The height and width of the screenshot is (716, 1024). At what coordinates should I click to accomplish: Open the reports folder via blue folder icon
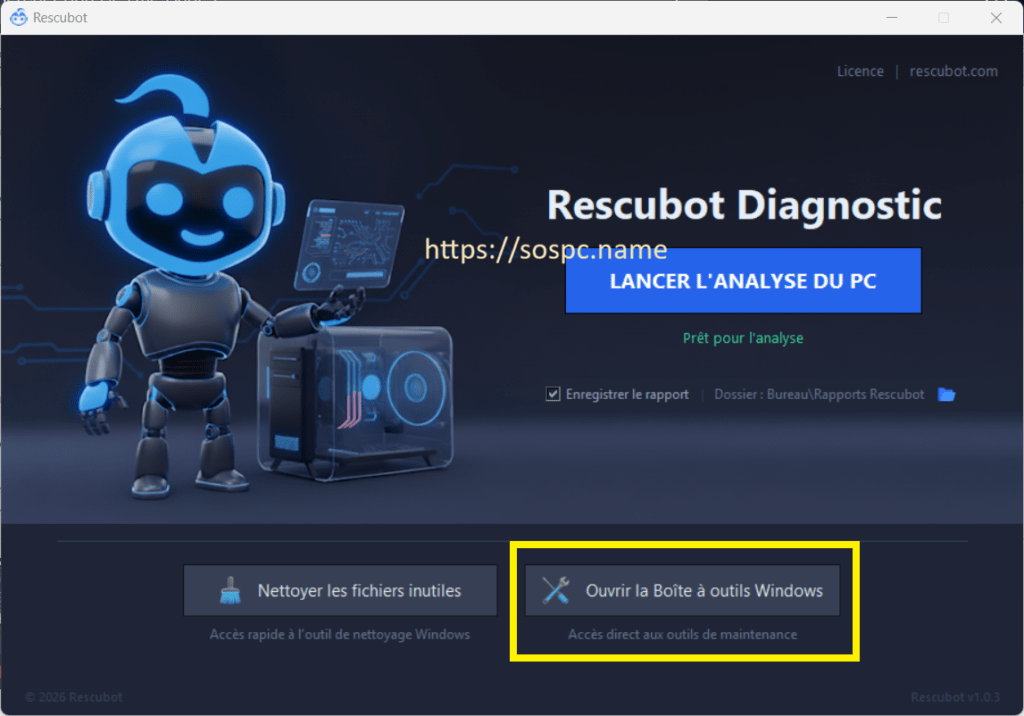tap(946, 394)
